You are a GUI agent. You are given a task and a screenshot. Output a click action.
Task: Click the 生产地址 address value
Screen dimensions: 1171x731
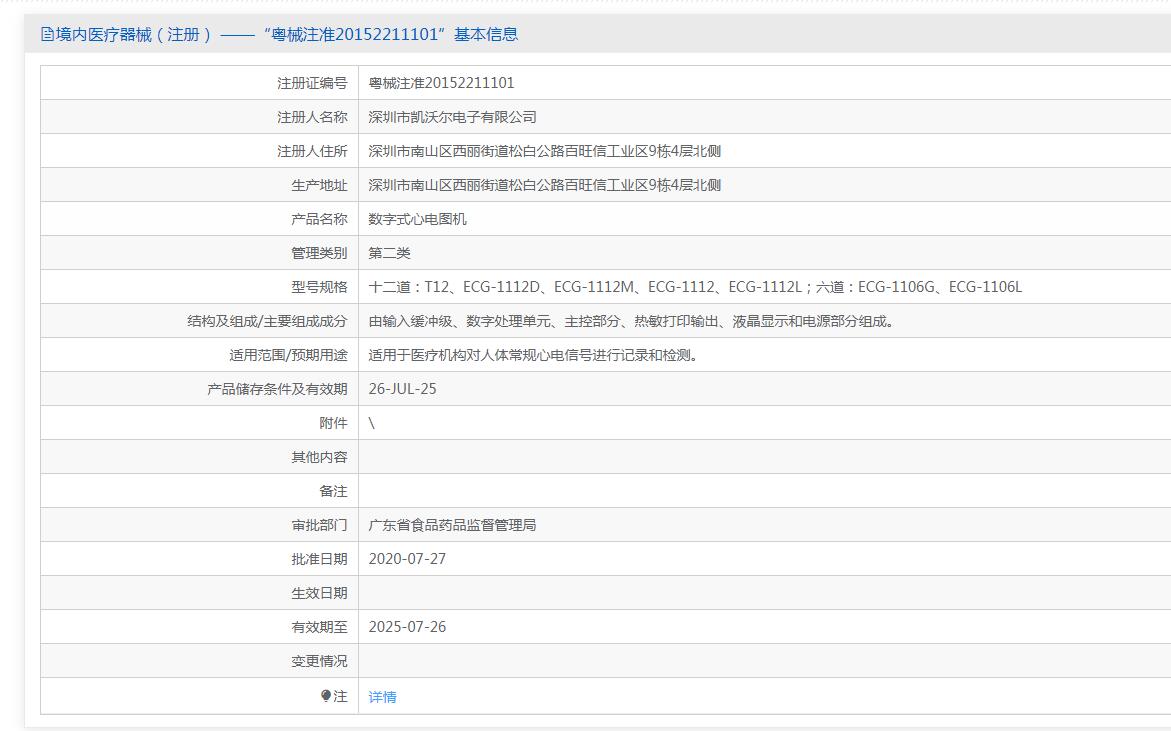click(544, 185)
